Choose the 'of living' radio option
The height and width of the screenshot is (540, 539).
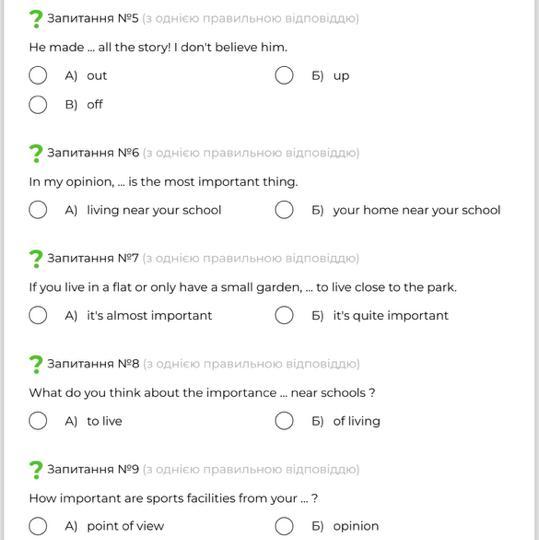284,420
